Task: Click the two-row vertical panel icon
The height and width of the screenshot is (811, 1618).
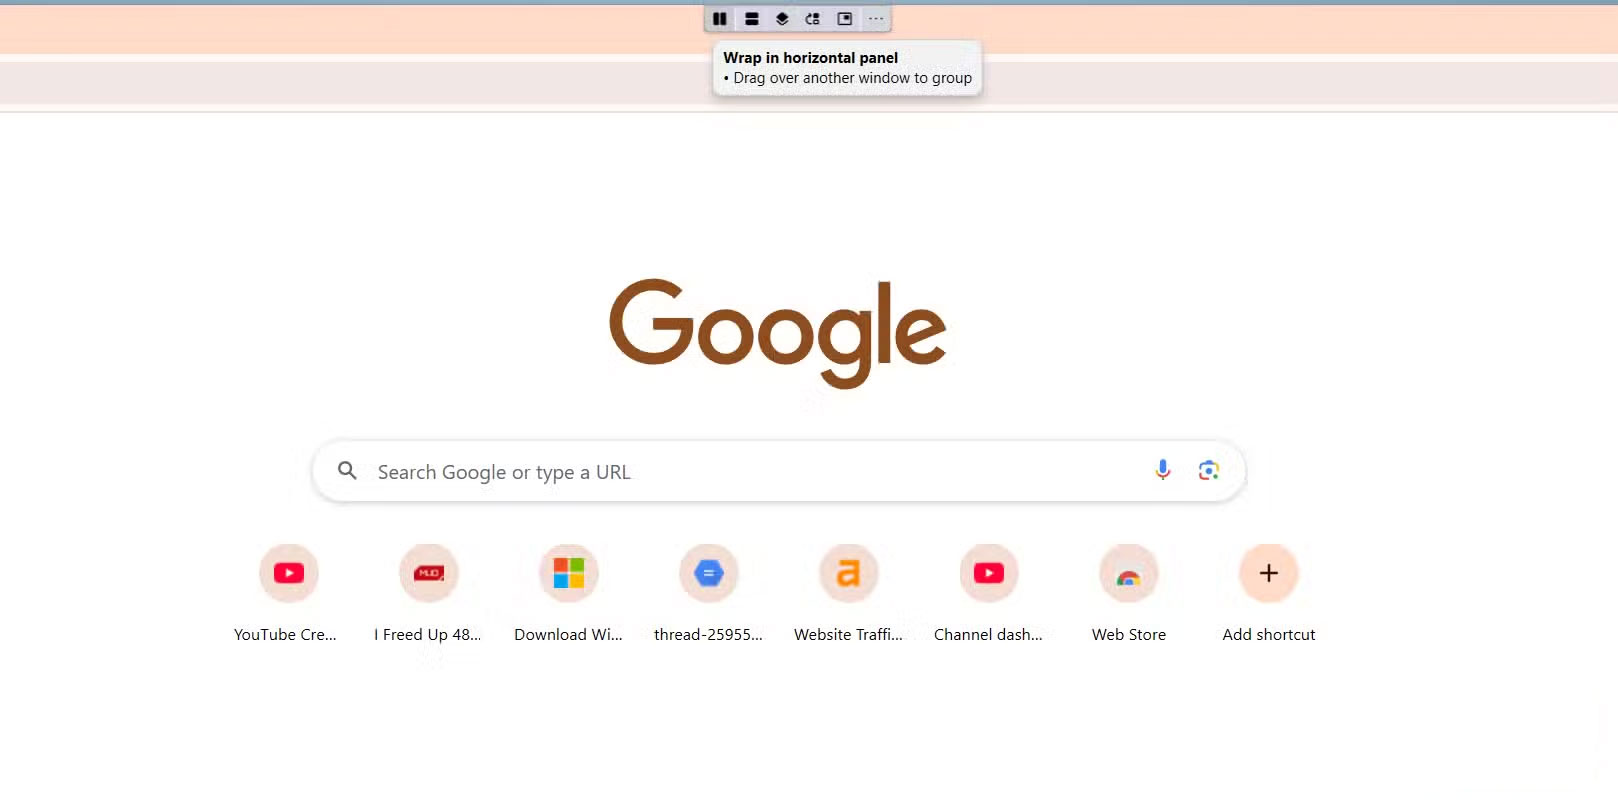Action: 752,19
